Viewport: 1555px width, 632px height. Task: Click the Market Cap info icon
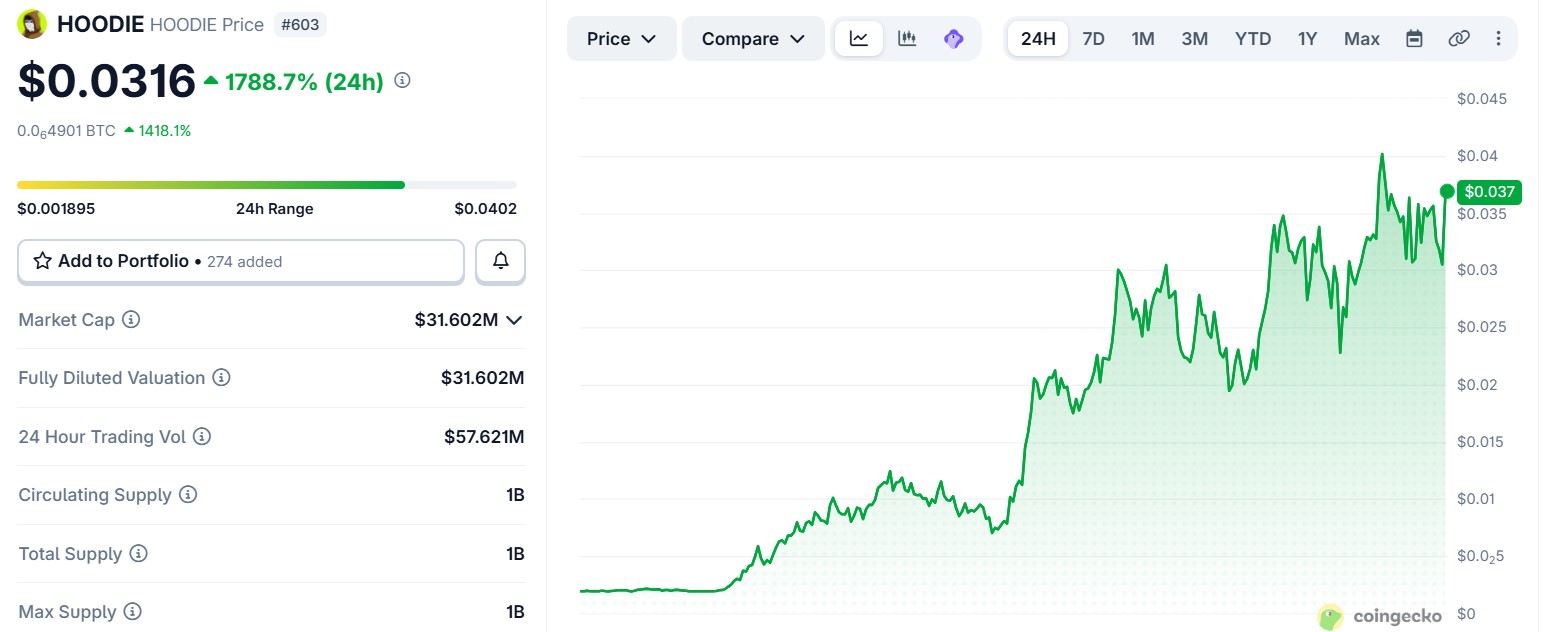pyautogui.click(x=131, y=320)
